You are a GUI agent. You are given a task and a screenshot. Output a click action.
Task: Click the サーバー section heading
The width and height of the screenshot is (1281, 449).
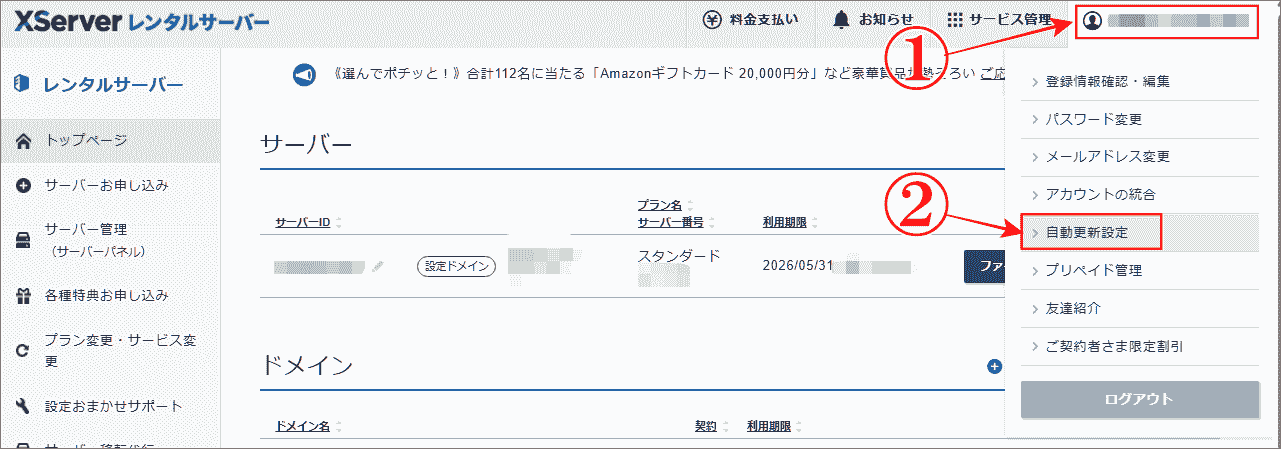[306, 144]
